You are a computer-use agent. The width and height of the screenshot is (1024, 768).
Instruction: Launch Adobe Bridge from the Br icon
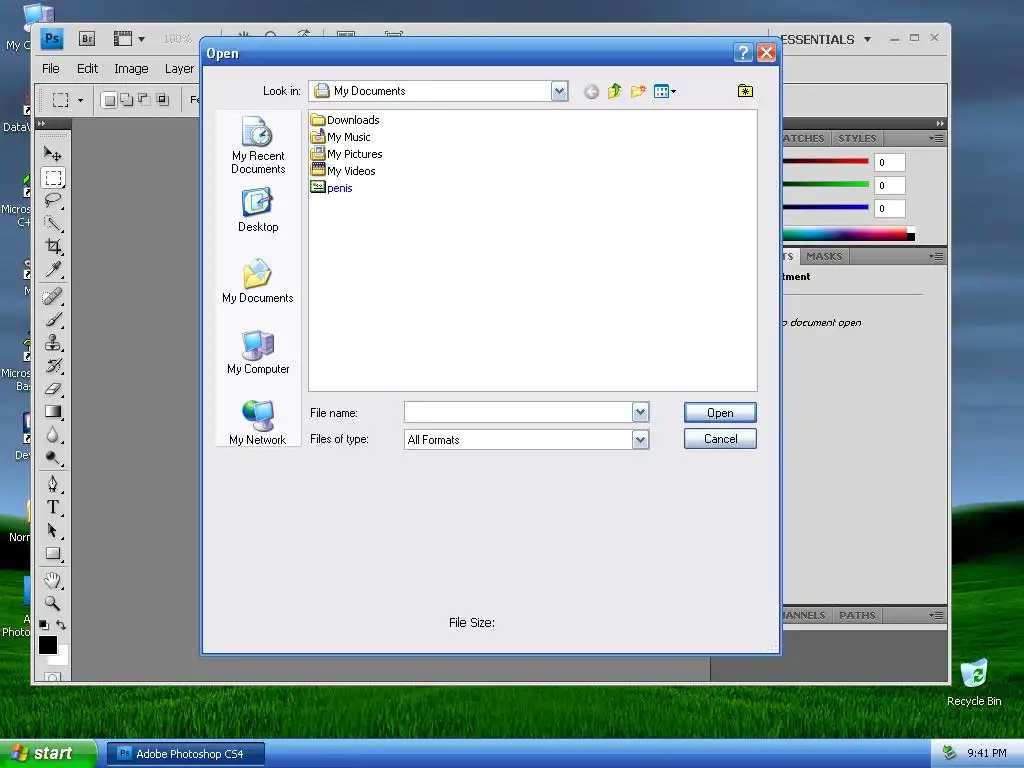point(87,39)
